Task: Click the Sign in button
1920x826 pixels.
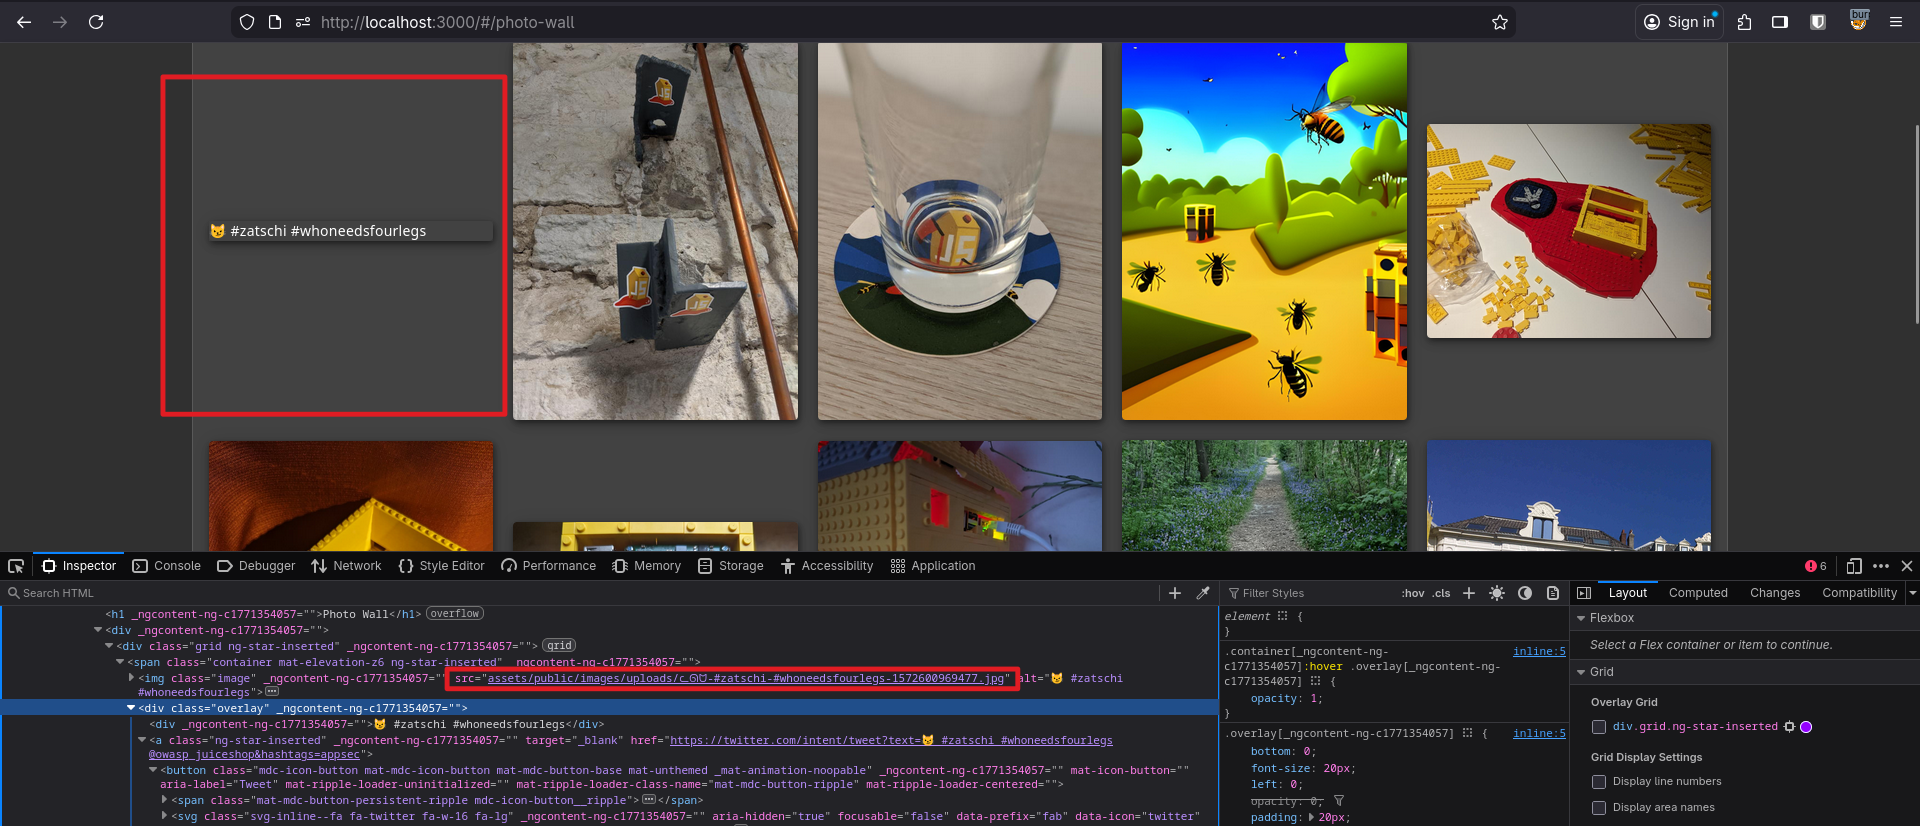Action: [x=1680, y=22]
